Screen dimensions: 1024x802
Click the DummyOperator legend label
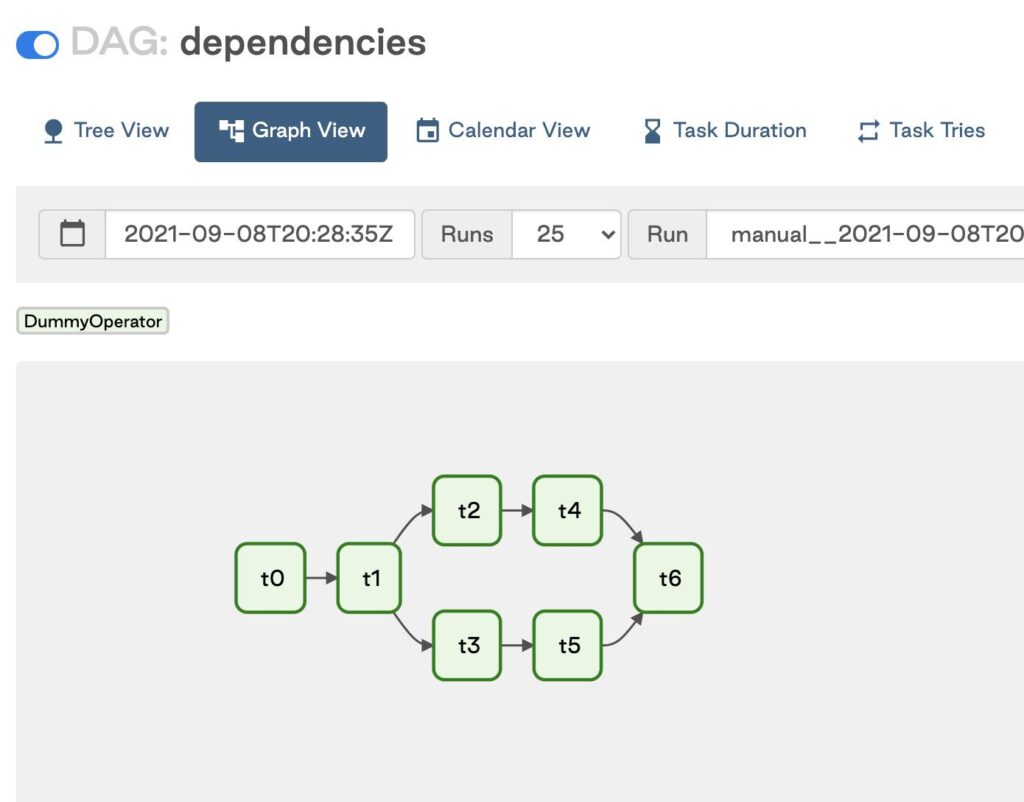92,320
